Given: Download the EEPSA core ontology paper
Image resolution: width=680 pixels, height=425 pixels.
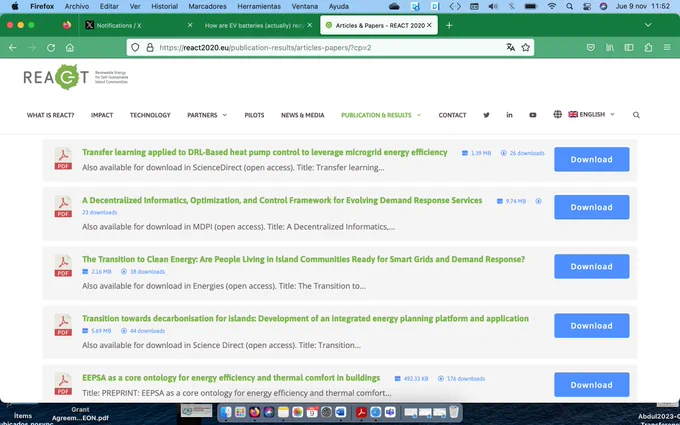Looking at the screenshot, I should 592,385.
